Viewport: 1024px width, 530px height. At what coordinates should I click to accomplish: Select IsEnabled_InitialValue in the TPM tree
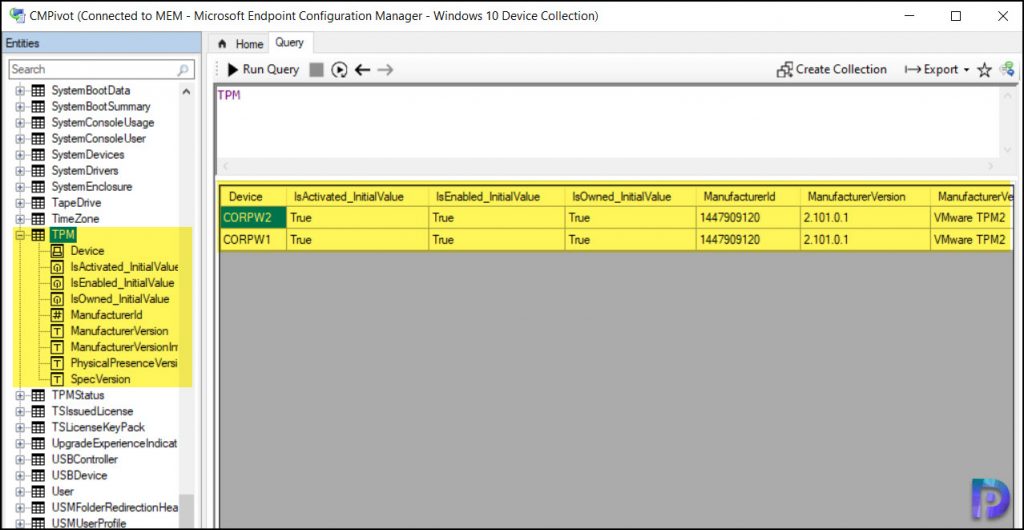point(122,283)
